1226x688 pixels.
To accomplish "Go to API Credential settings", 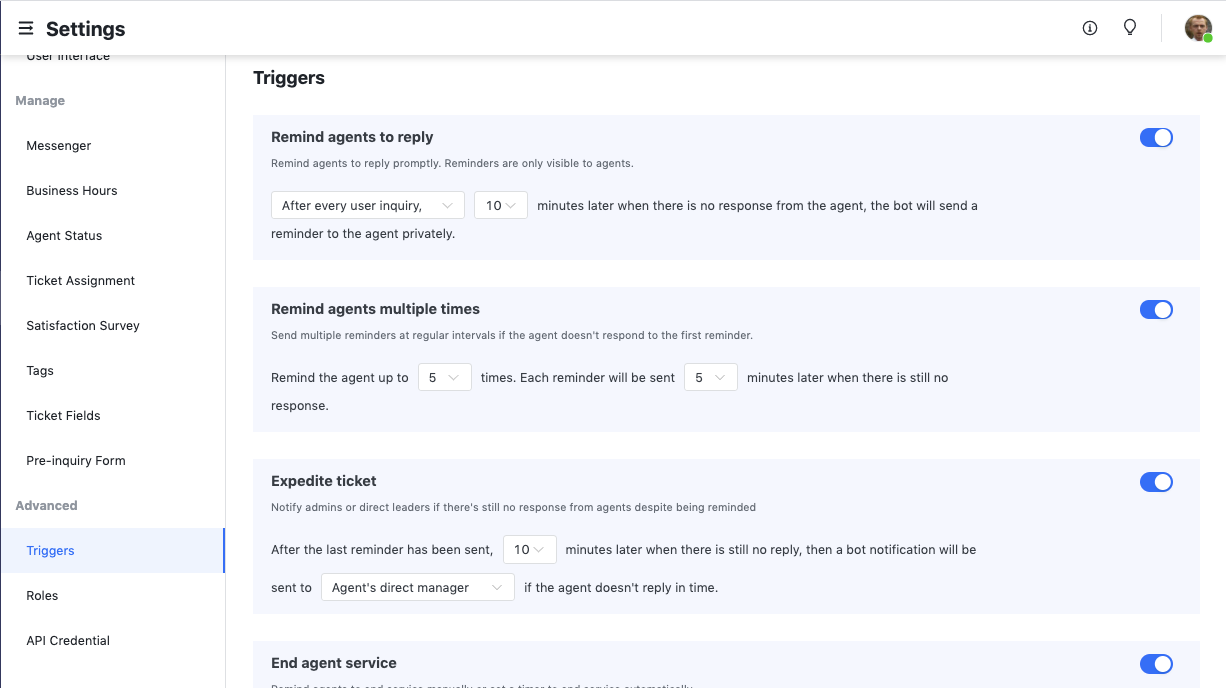I will pos(67,640).
